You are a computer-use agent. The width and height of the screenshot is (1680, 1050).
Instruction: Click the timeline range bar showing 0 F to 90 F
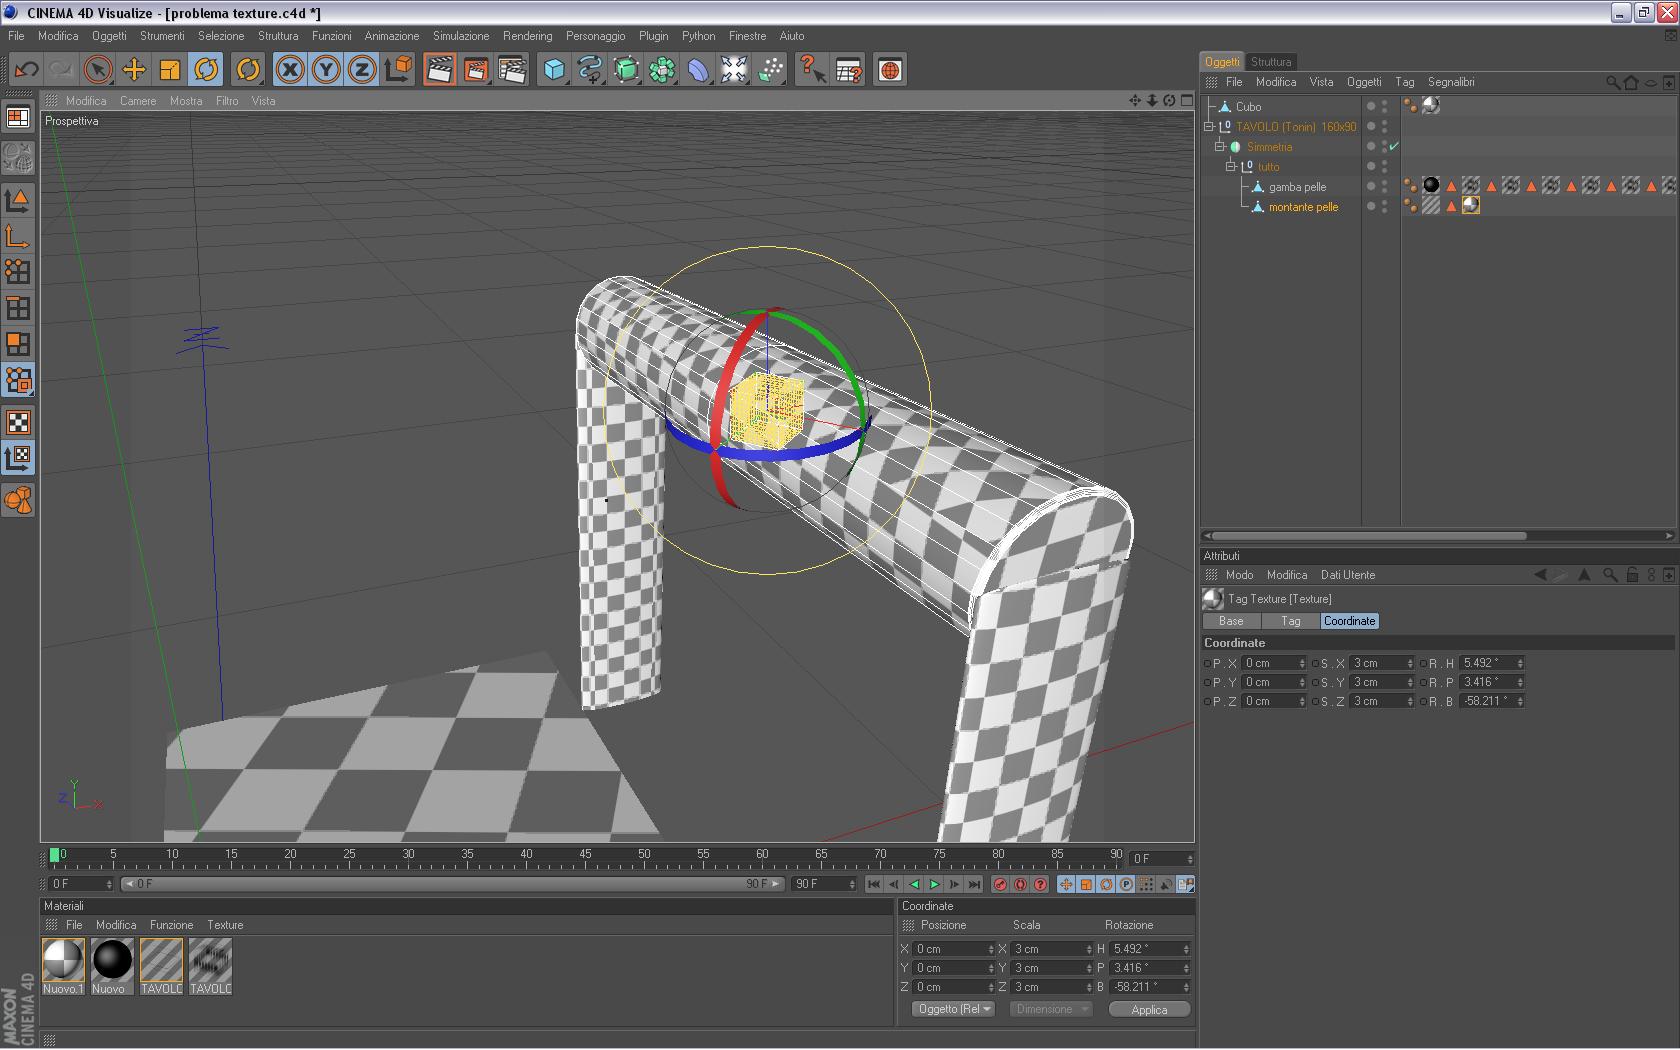coord(452,884)
